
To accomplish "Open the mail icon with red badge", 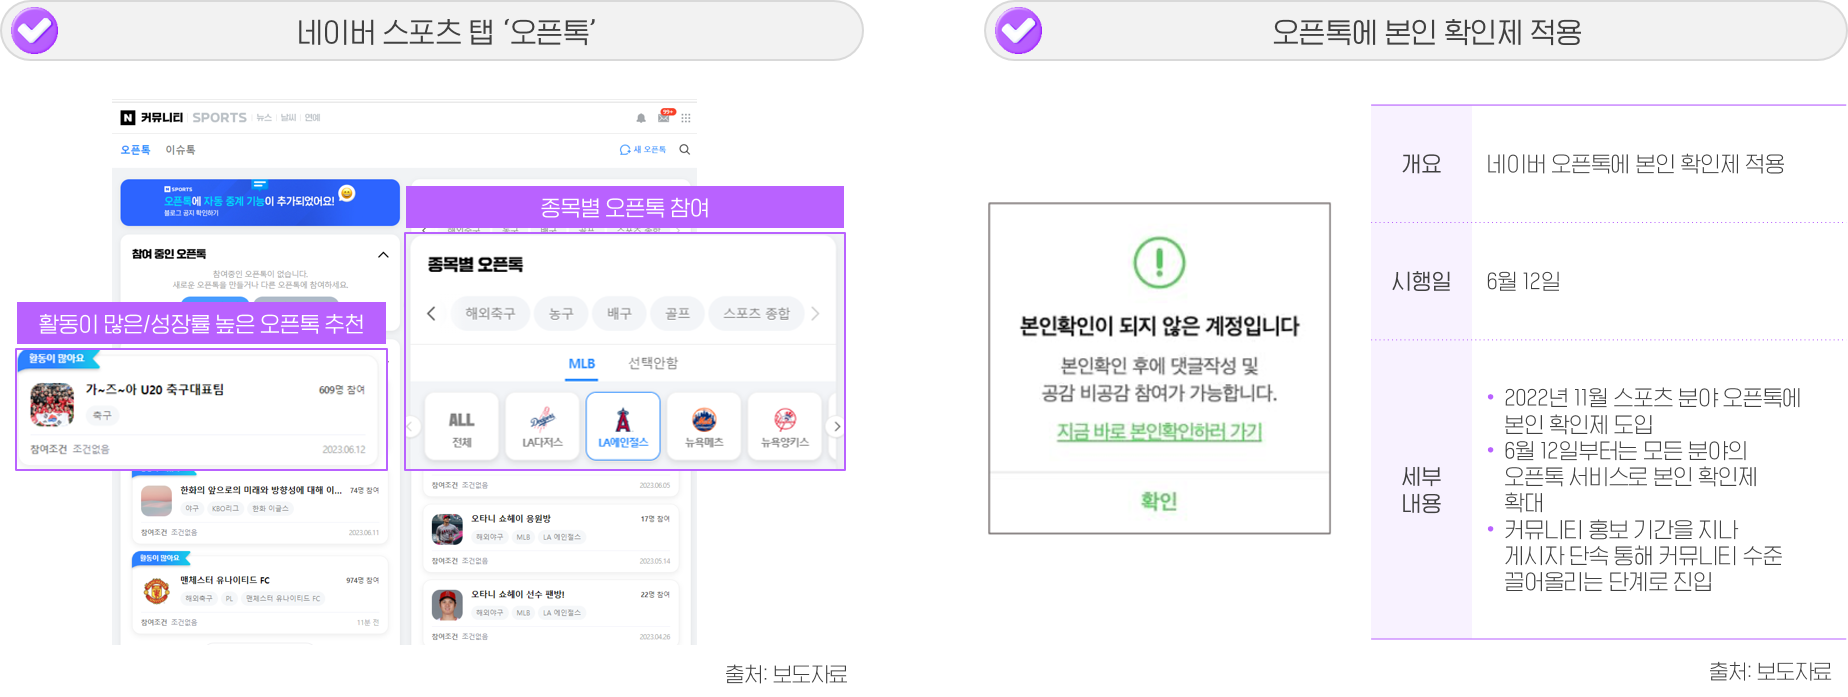I will 665,116.
